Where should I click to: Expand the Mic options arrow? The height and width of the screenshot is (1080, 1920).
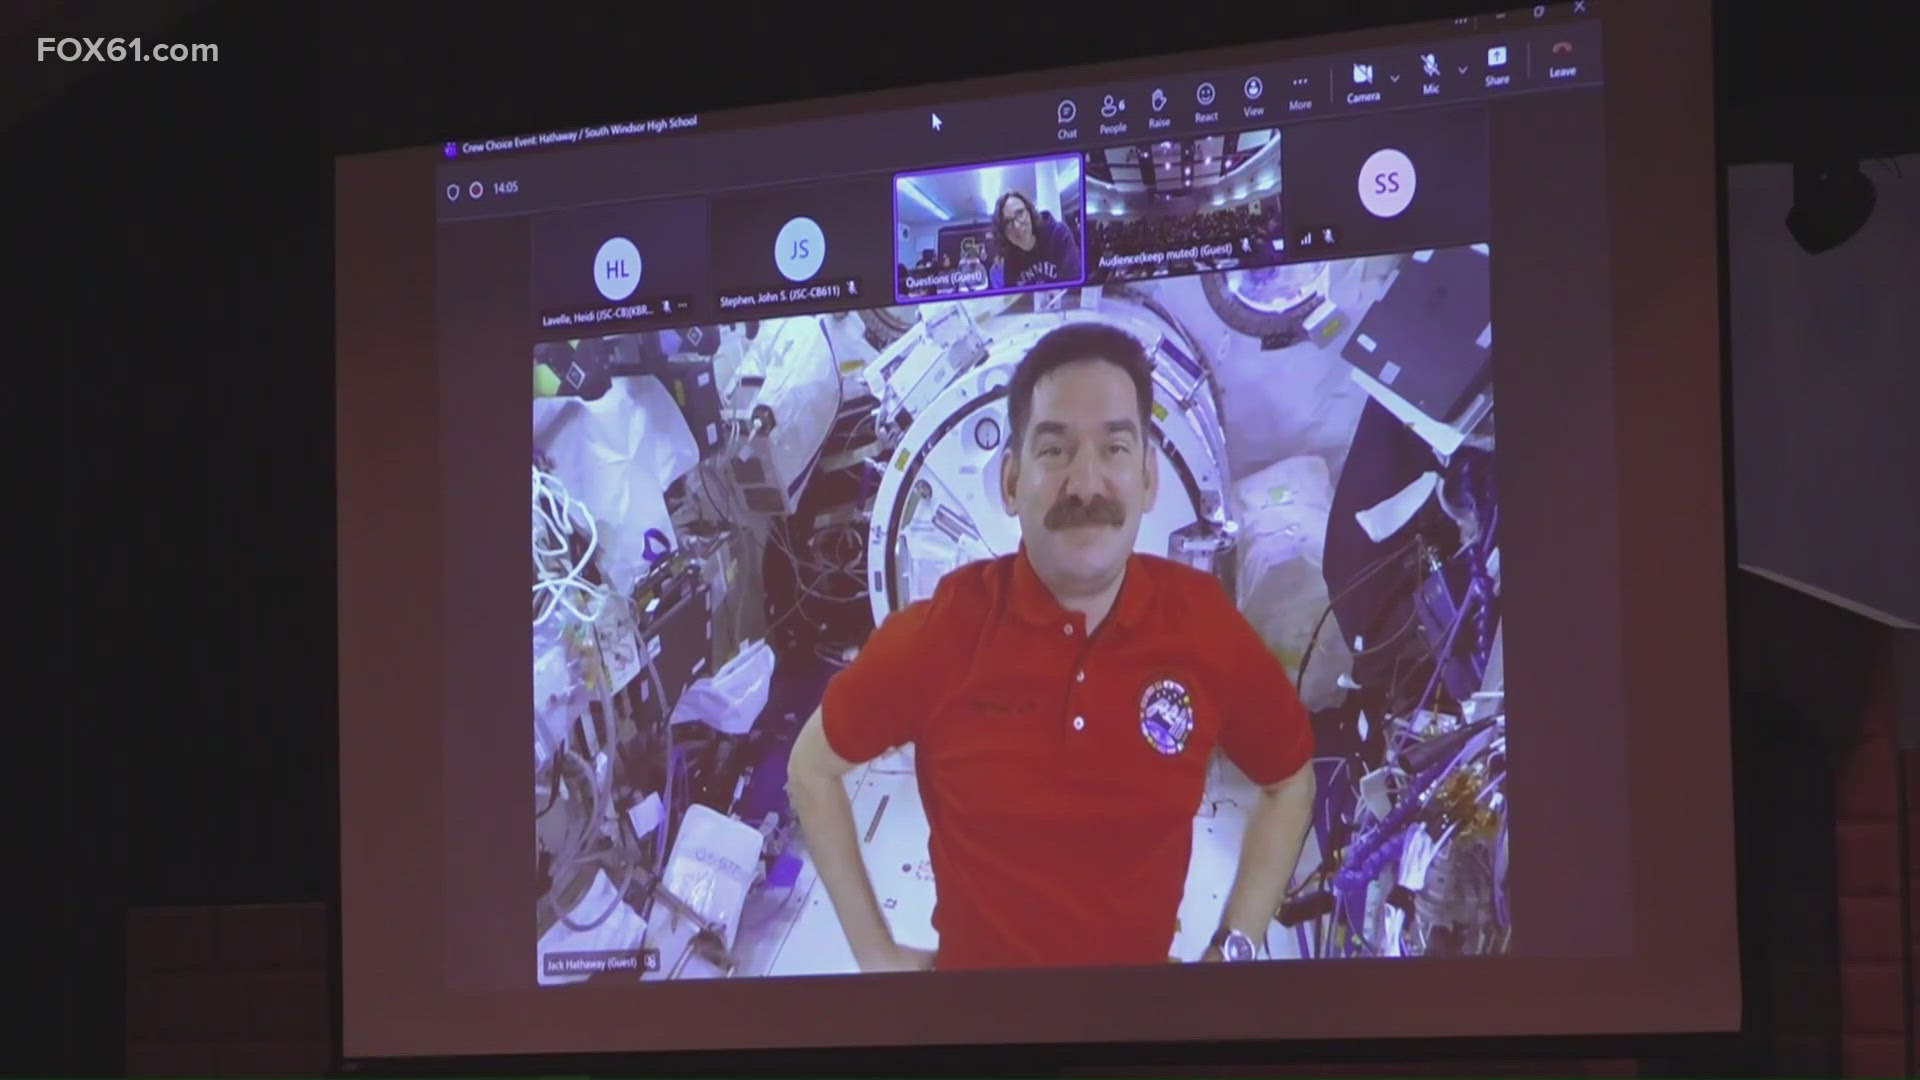[x=1463, y=70]
